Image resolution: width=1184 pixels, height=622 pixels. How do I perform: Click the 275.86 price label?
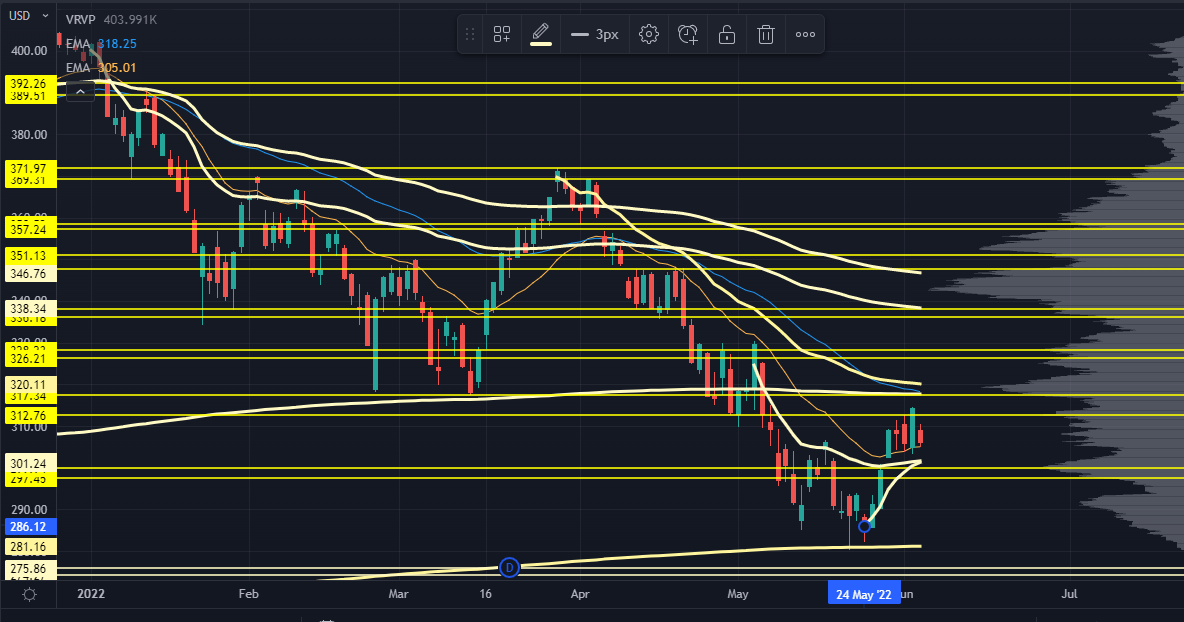(x=29, y=568)
